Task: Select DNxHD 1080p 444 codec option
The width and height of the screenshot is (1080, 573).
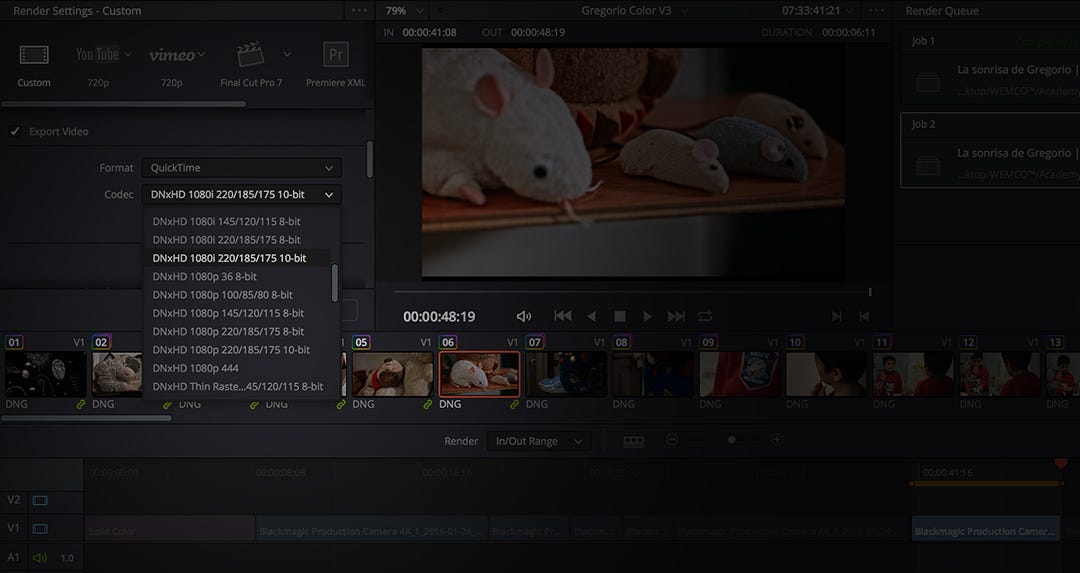Action: click(196, 368)
